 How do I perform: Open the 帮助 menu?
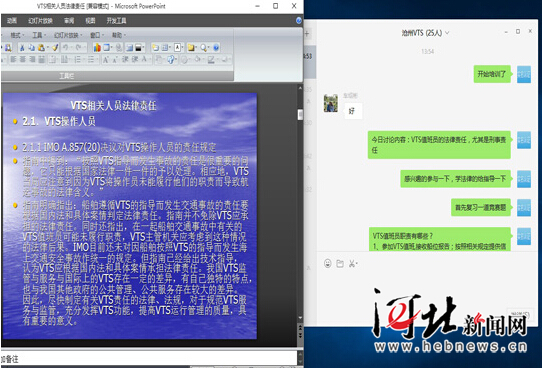(x=119, y=35)
